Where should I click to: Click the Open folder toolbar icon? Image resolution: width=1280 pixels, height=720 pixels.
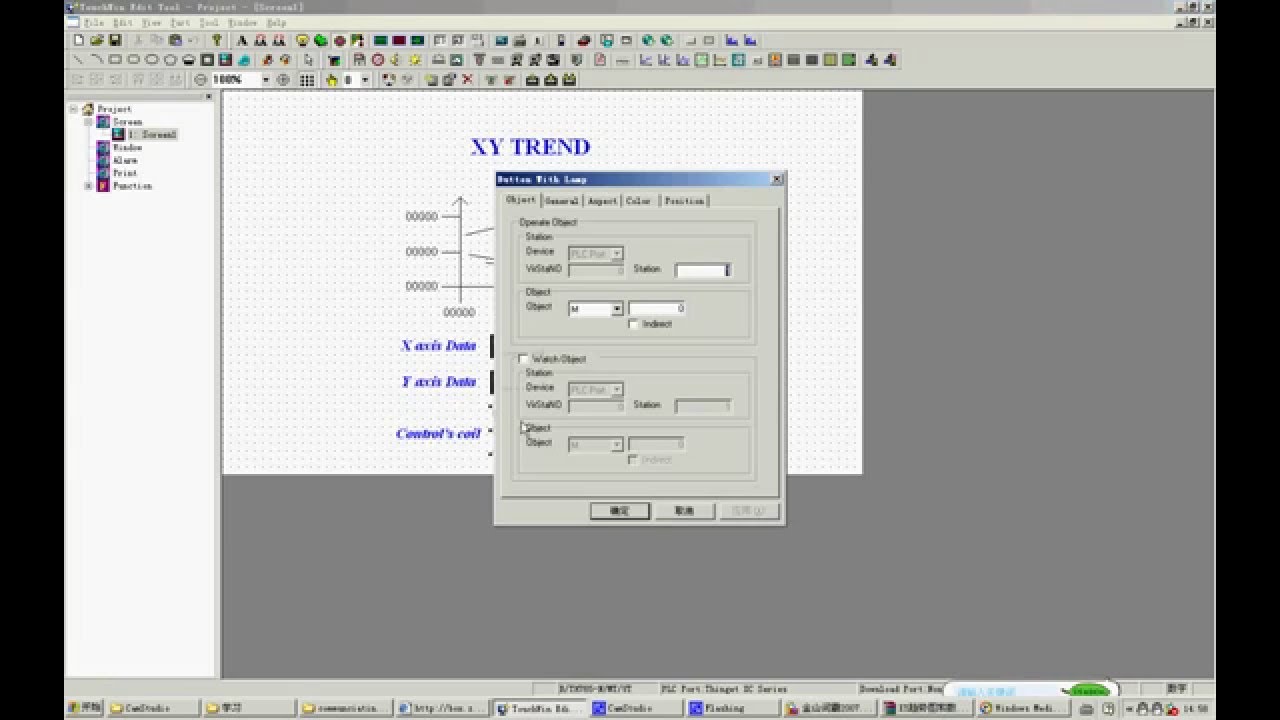click(x=97, y=41)
